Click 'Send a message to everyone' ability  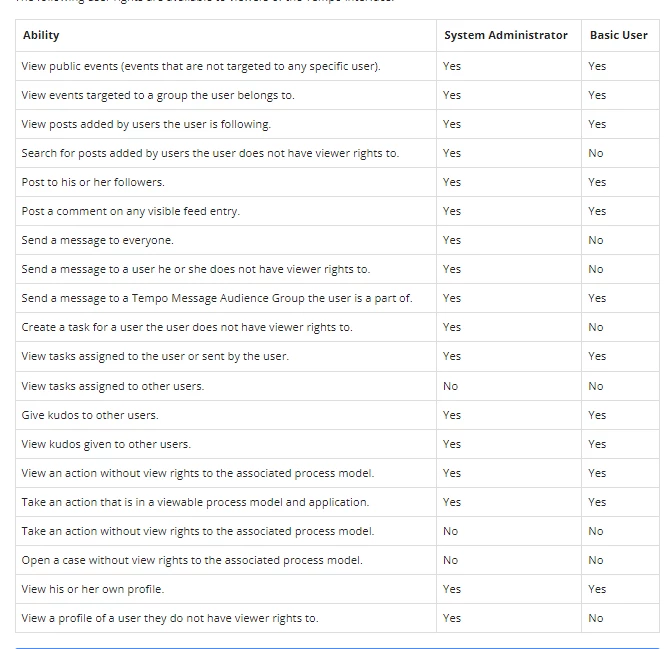(x=97, y=241)
